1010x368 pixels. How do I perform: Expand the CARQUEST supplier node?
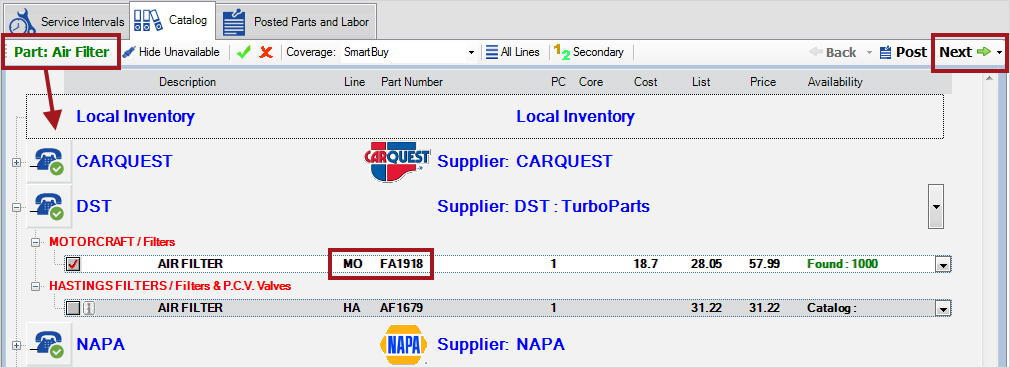tap(17, 163)
